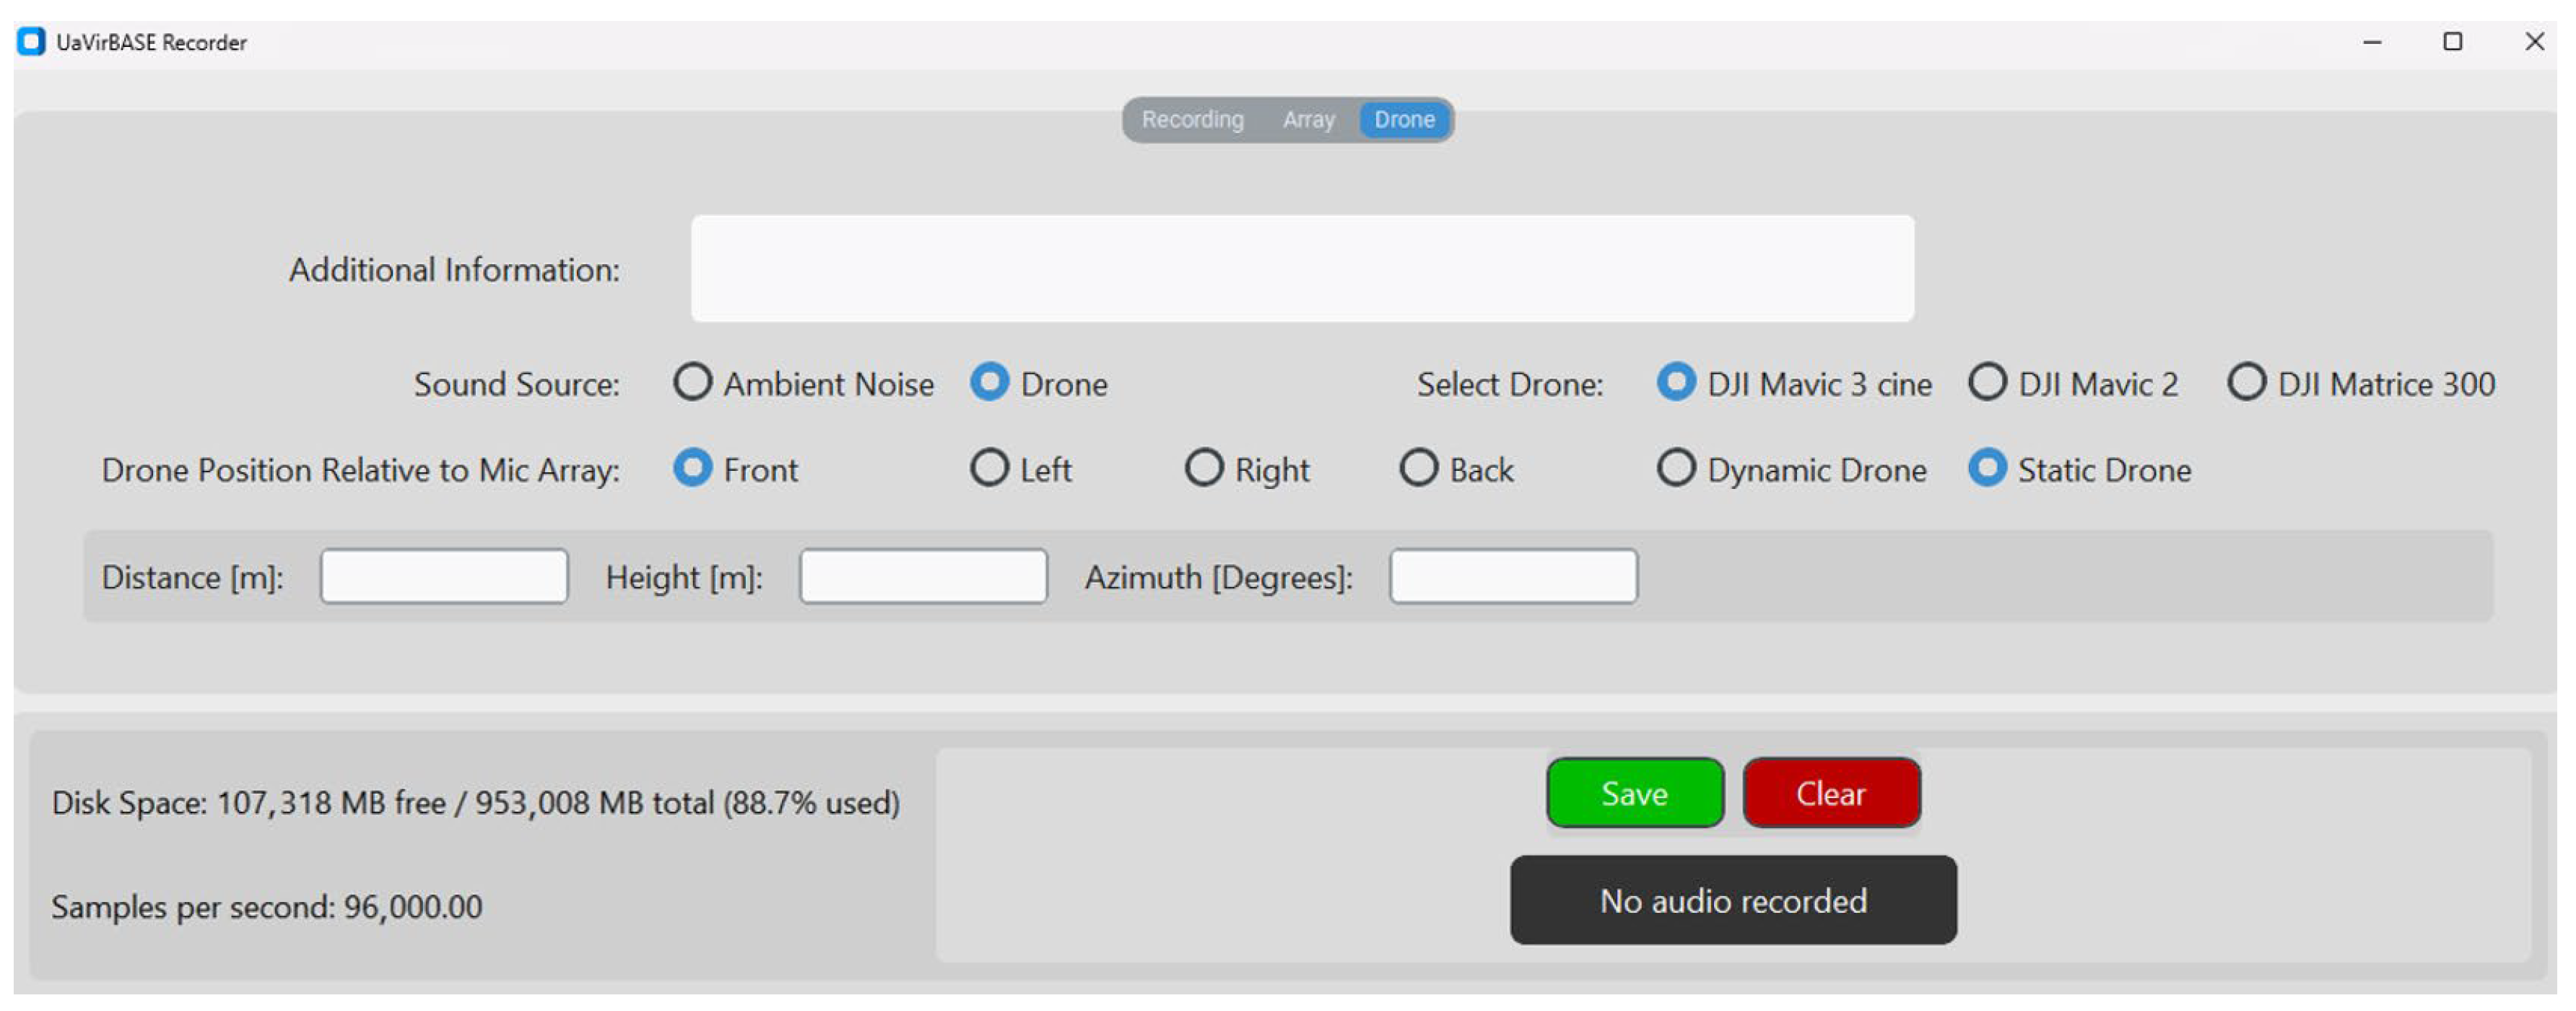The image size is (2576, 1011).
Task: Click the UaVirBASE Recorder app icon
Action: pos(31,42)
